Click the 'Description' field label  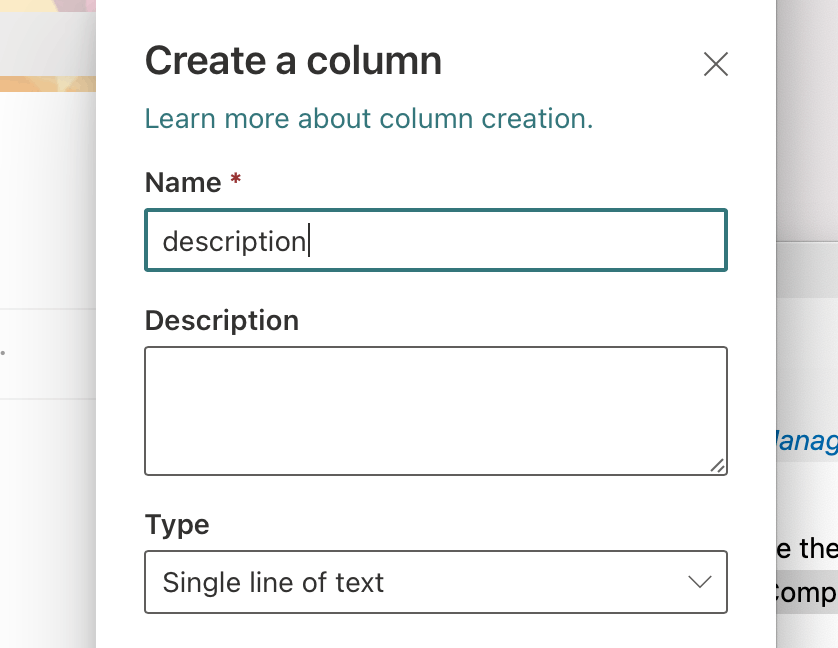(x=221, y=321)
